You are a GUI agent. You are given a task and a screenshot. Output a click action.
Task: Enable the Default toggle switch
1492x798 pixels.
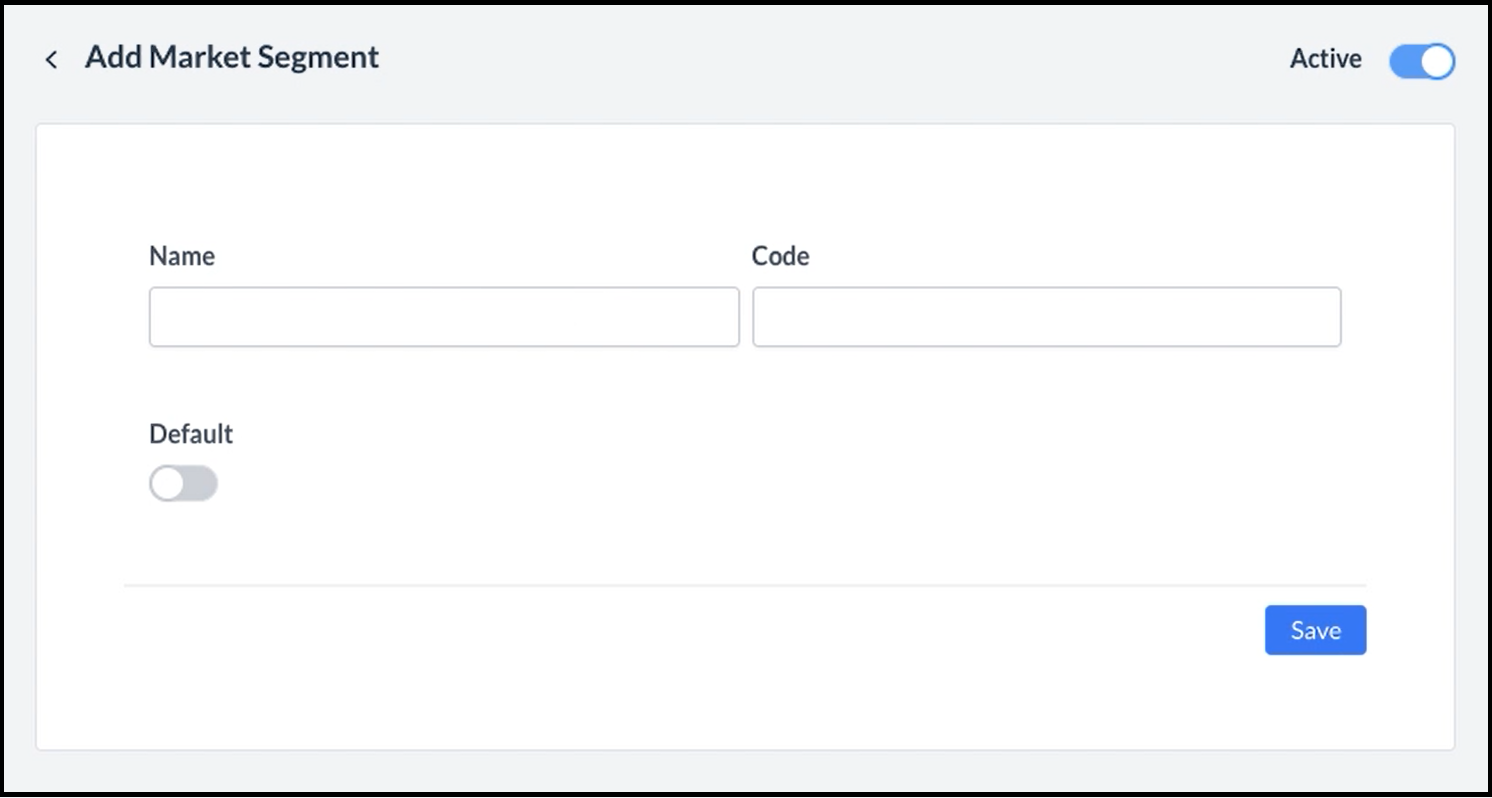click(x=183, y=484)
